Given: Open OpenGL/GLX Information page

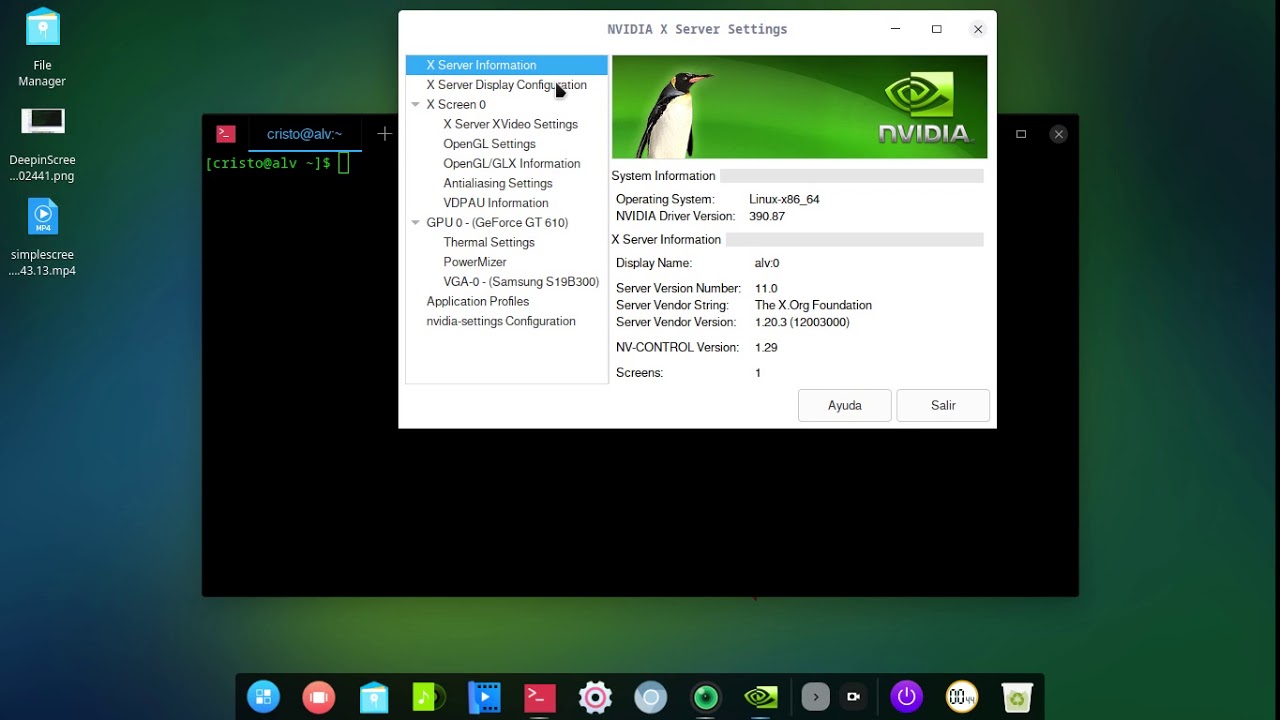Looking at the screenshot, I should (511, 164).
